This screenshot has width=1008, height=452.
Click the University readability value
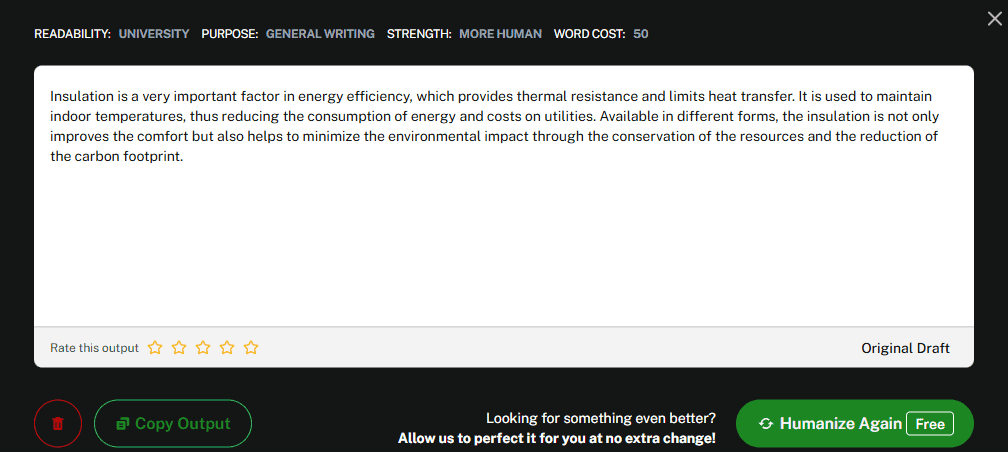pos(154,33)
